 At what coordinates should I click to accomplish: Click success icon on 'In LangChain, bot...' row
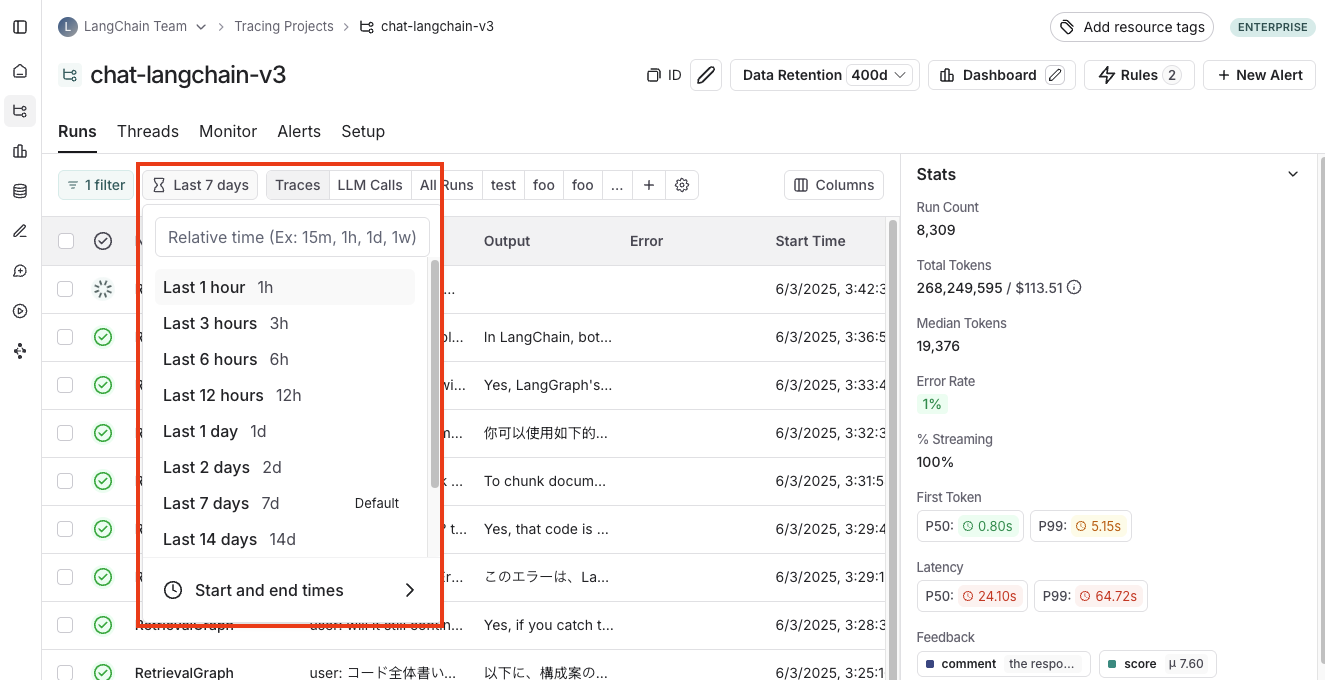click(103, 337)
